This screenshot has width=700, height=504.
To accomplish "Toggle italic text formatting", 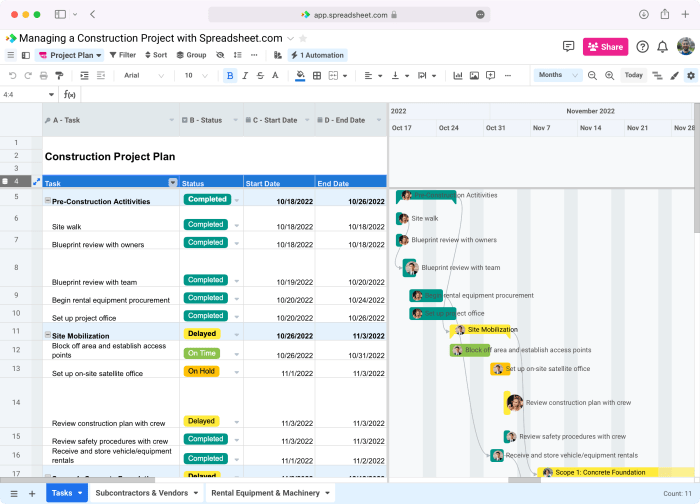I will click(x=246, y=75).
